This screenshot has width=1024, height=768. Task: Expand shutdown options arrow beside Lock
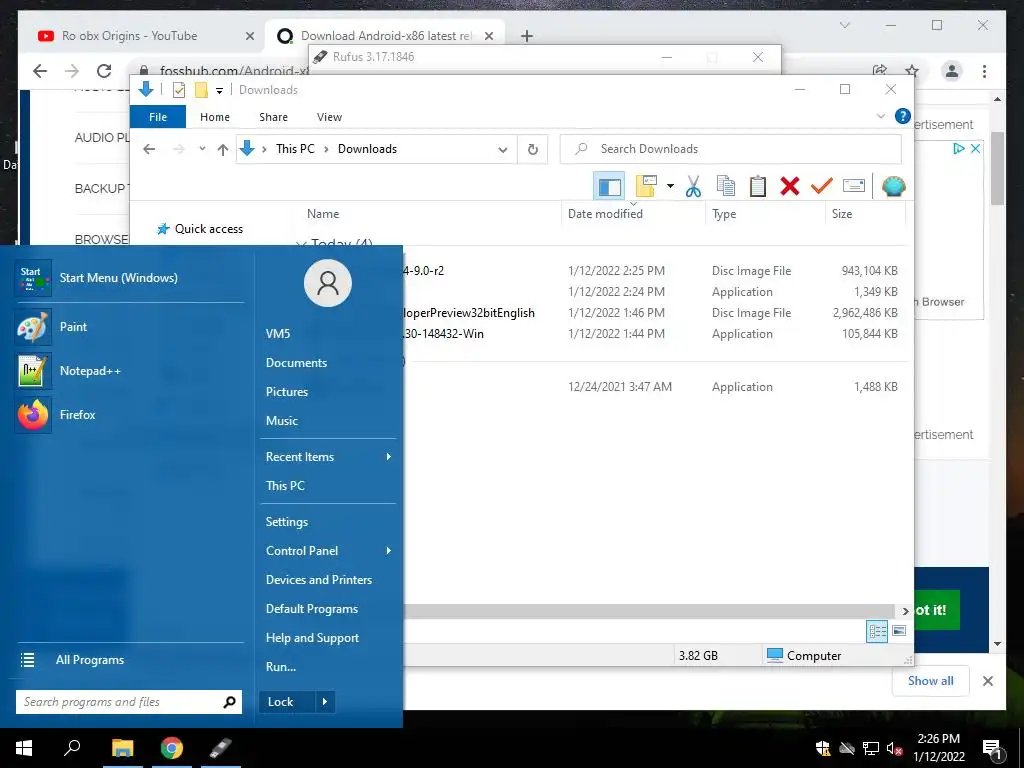(x=325, y=702)
